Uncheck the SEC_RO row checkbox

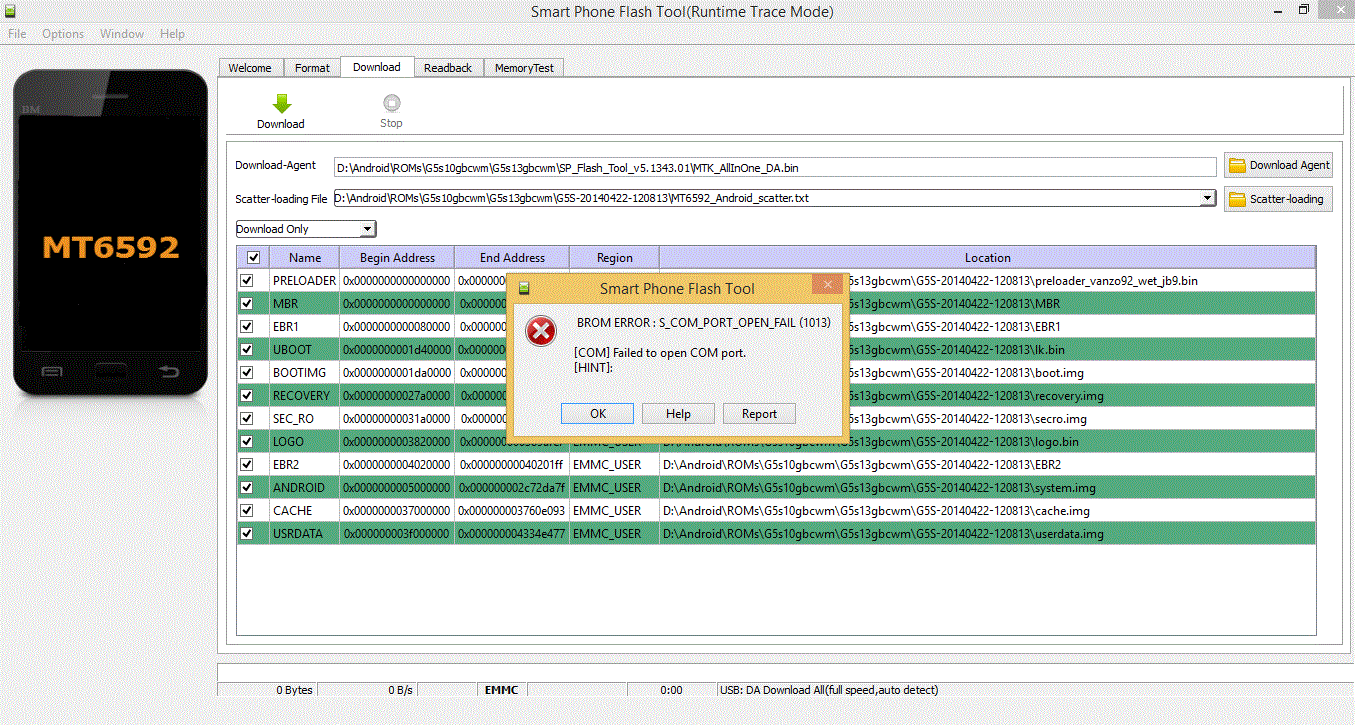(x=247, y=419)
